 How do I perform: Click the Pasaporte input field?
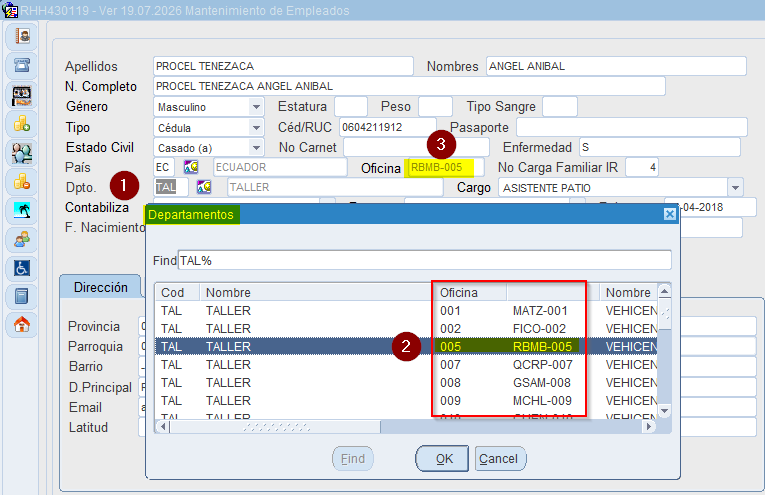point(632,127)
